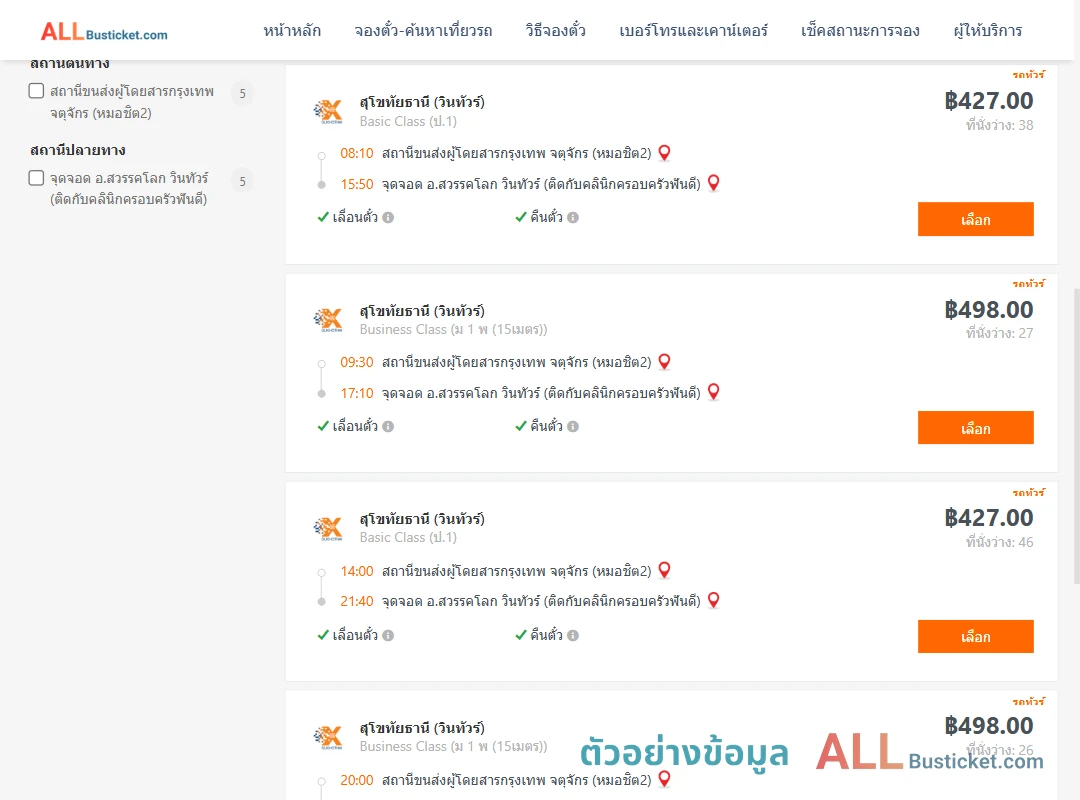
Task: Click คืนตั๋ว info icon on 14:00 trip
Action: coord(573,635)
